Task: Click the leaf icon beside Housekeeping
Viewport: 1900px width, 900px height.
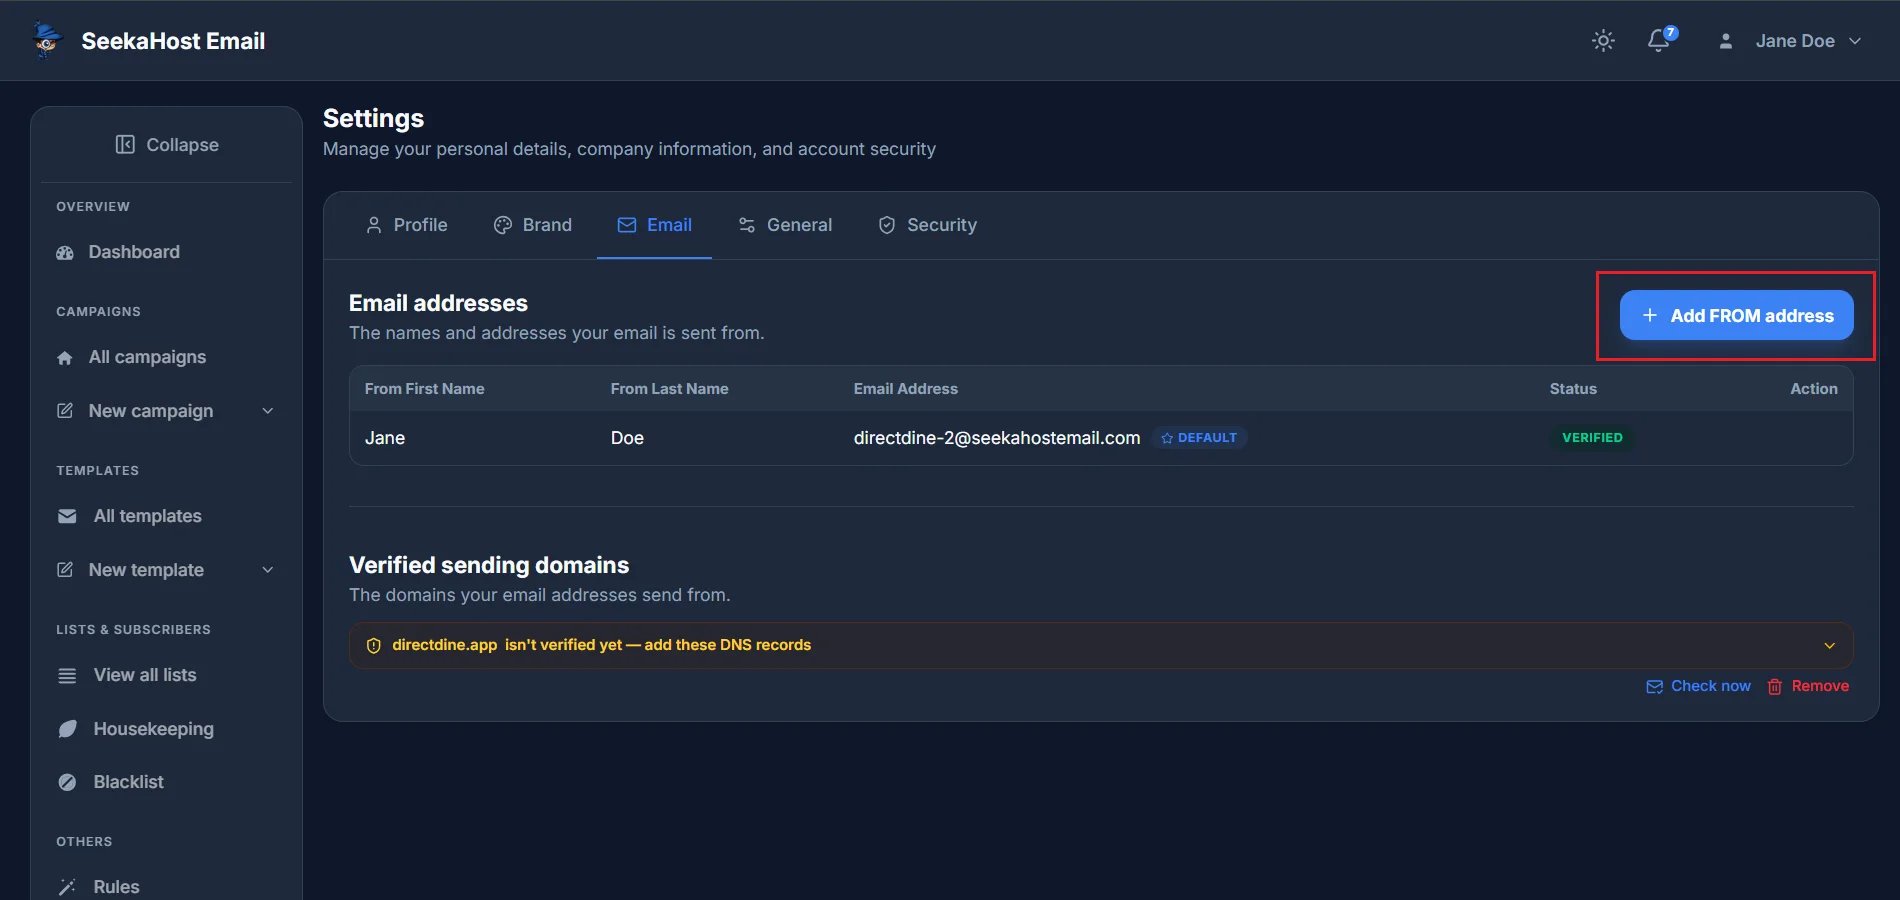Action: pyautogui.click(x=67, y=729)
